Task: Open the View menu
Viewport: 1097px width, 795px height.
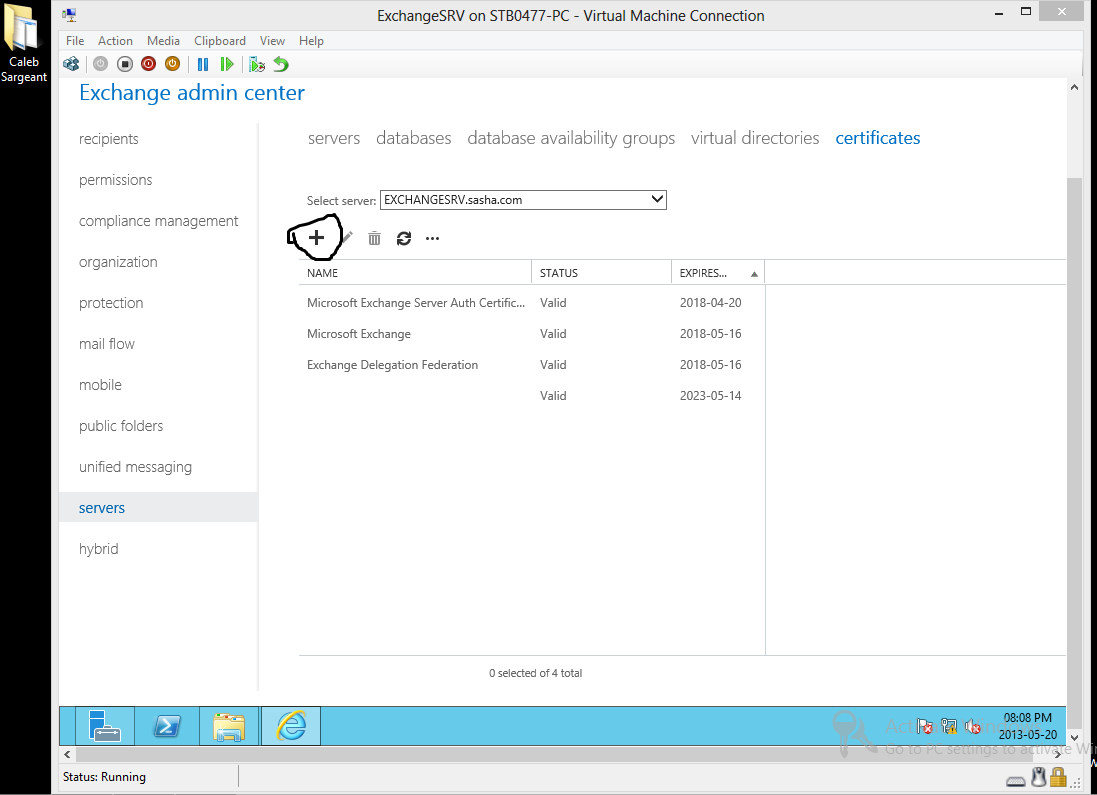Action: pos(272,41)
